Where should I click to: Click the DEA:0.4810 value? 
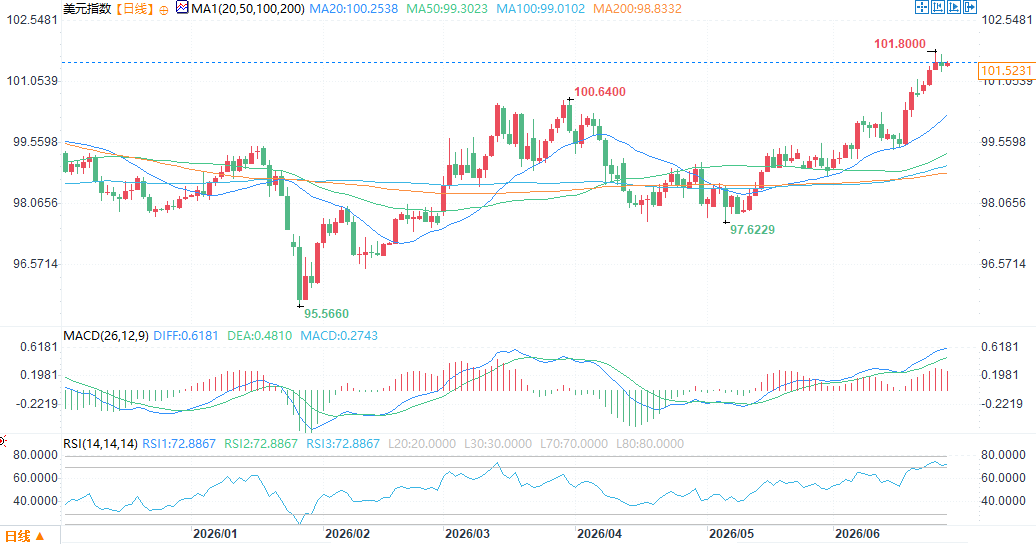259,335
